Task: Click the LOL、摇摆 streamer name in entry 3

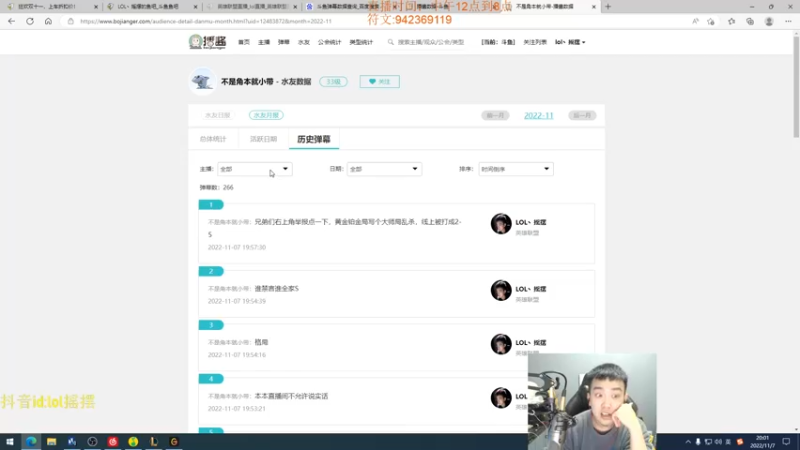Action: (531, 343)
